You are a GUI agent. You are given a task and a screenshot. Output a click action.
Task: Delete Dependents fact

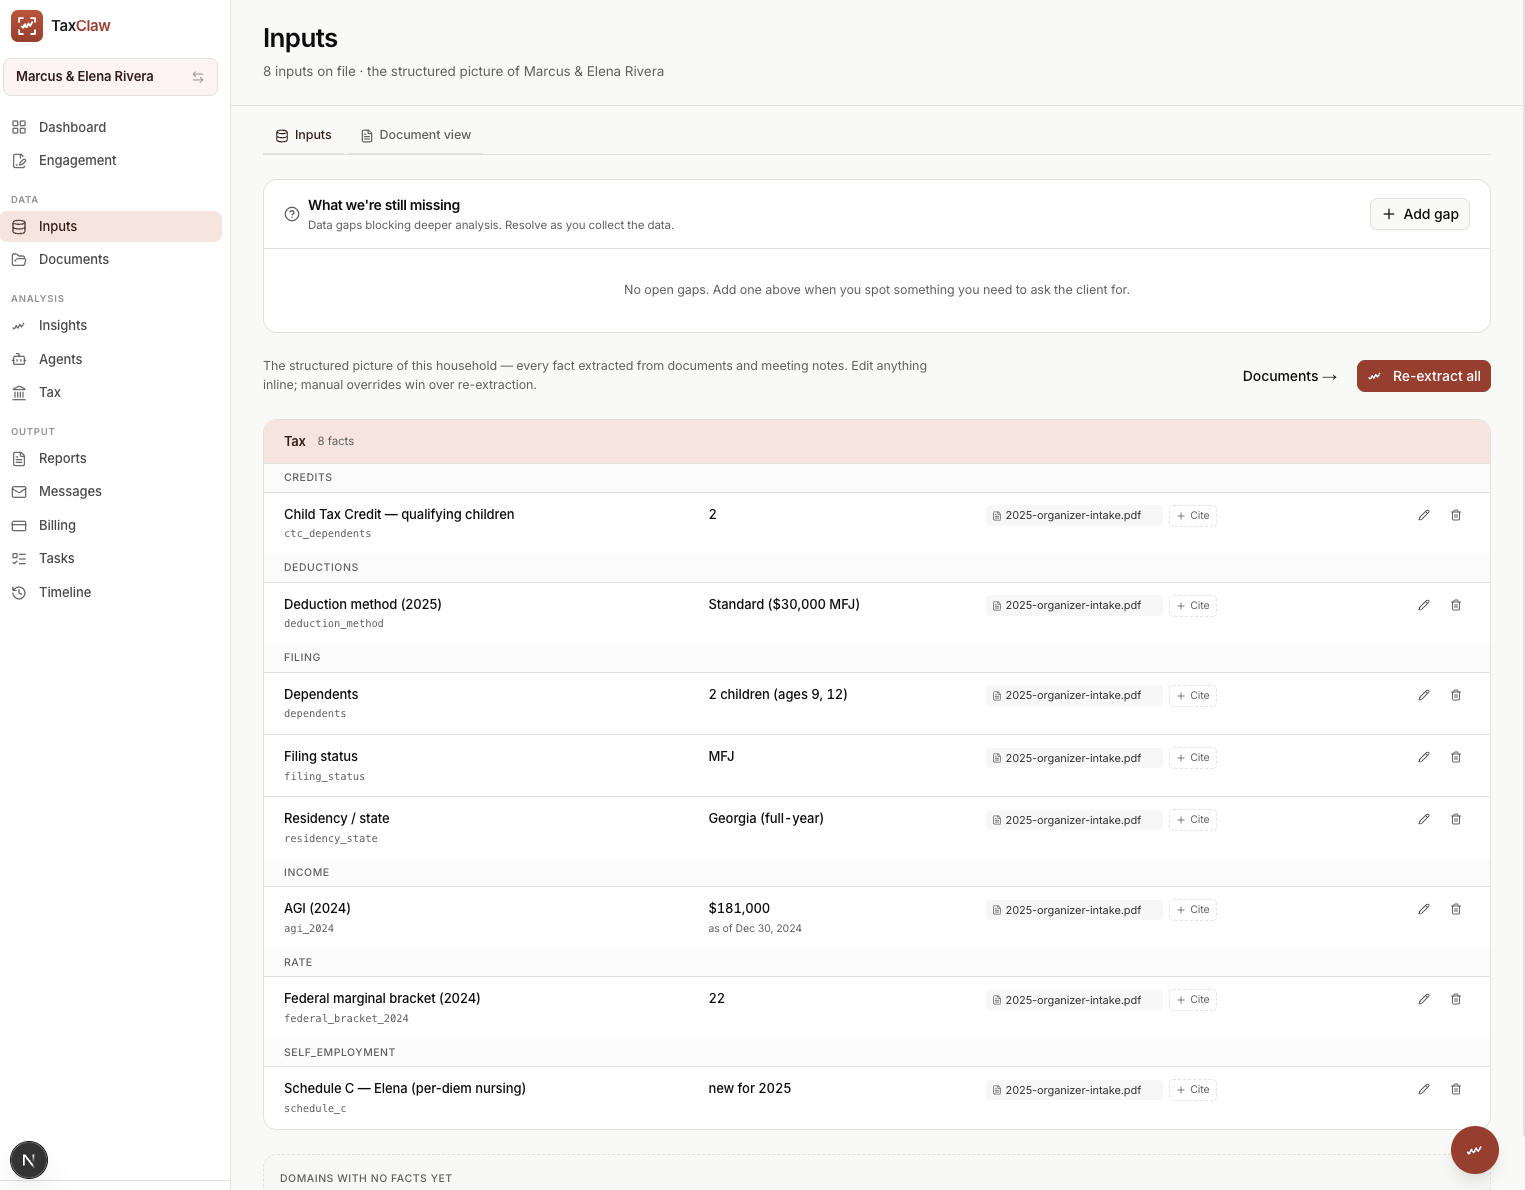[x=1456, y=695]
